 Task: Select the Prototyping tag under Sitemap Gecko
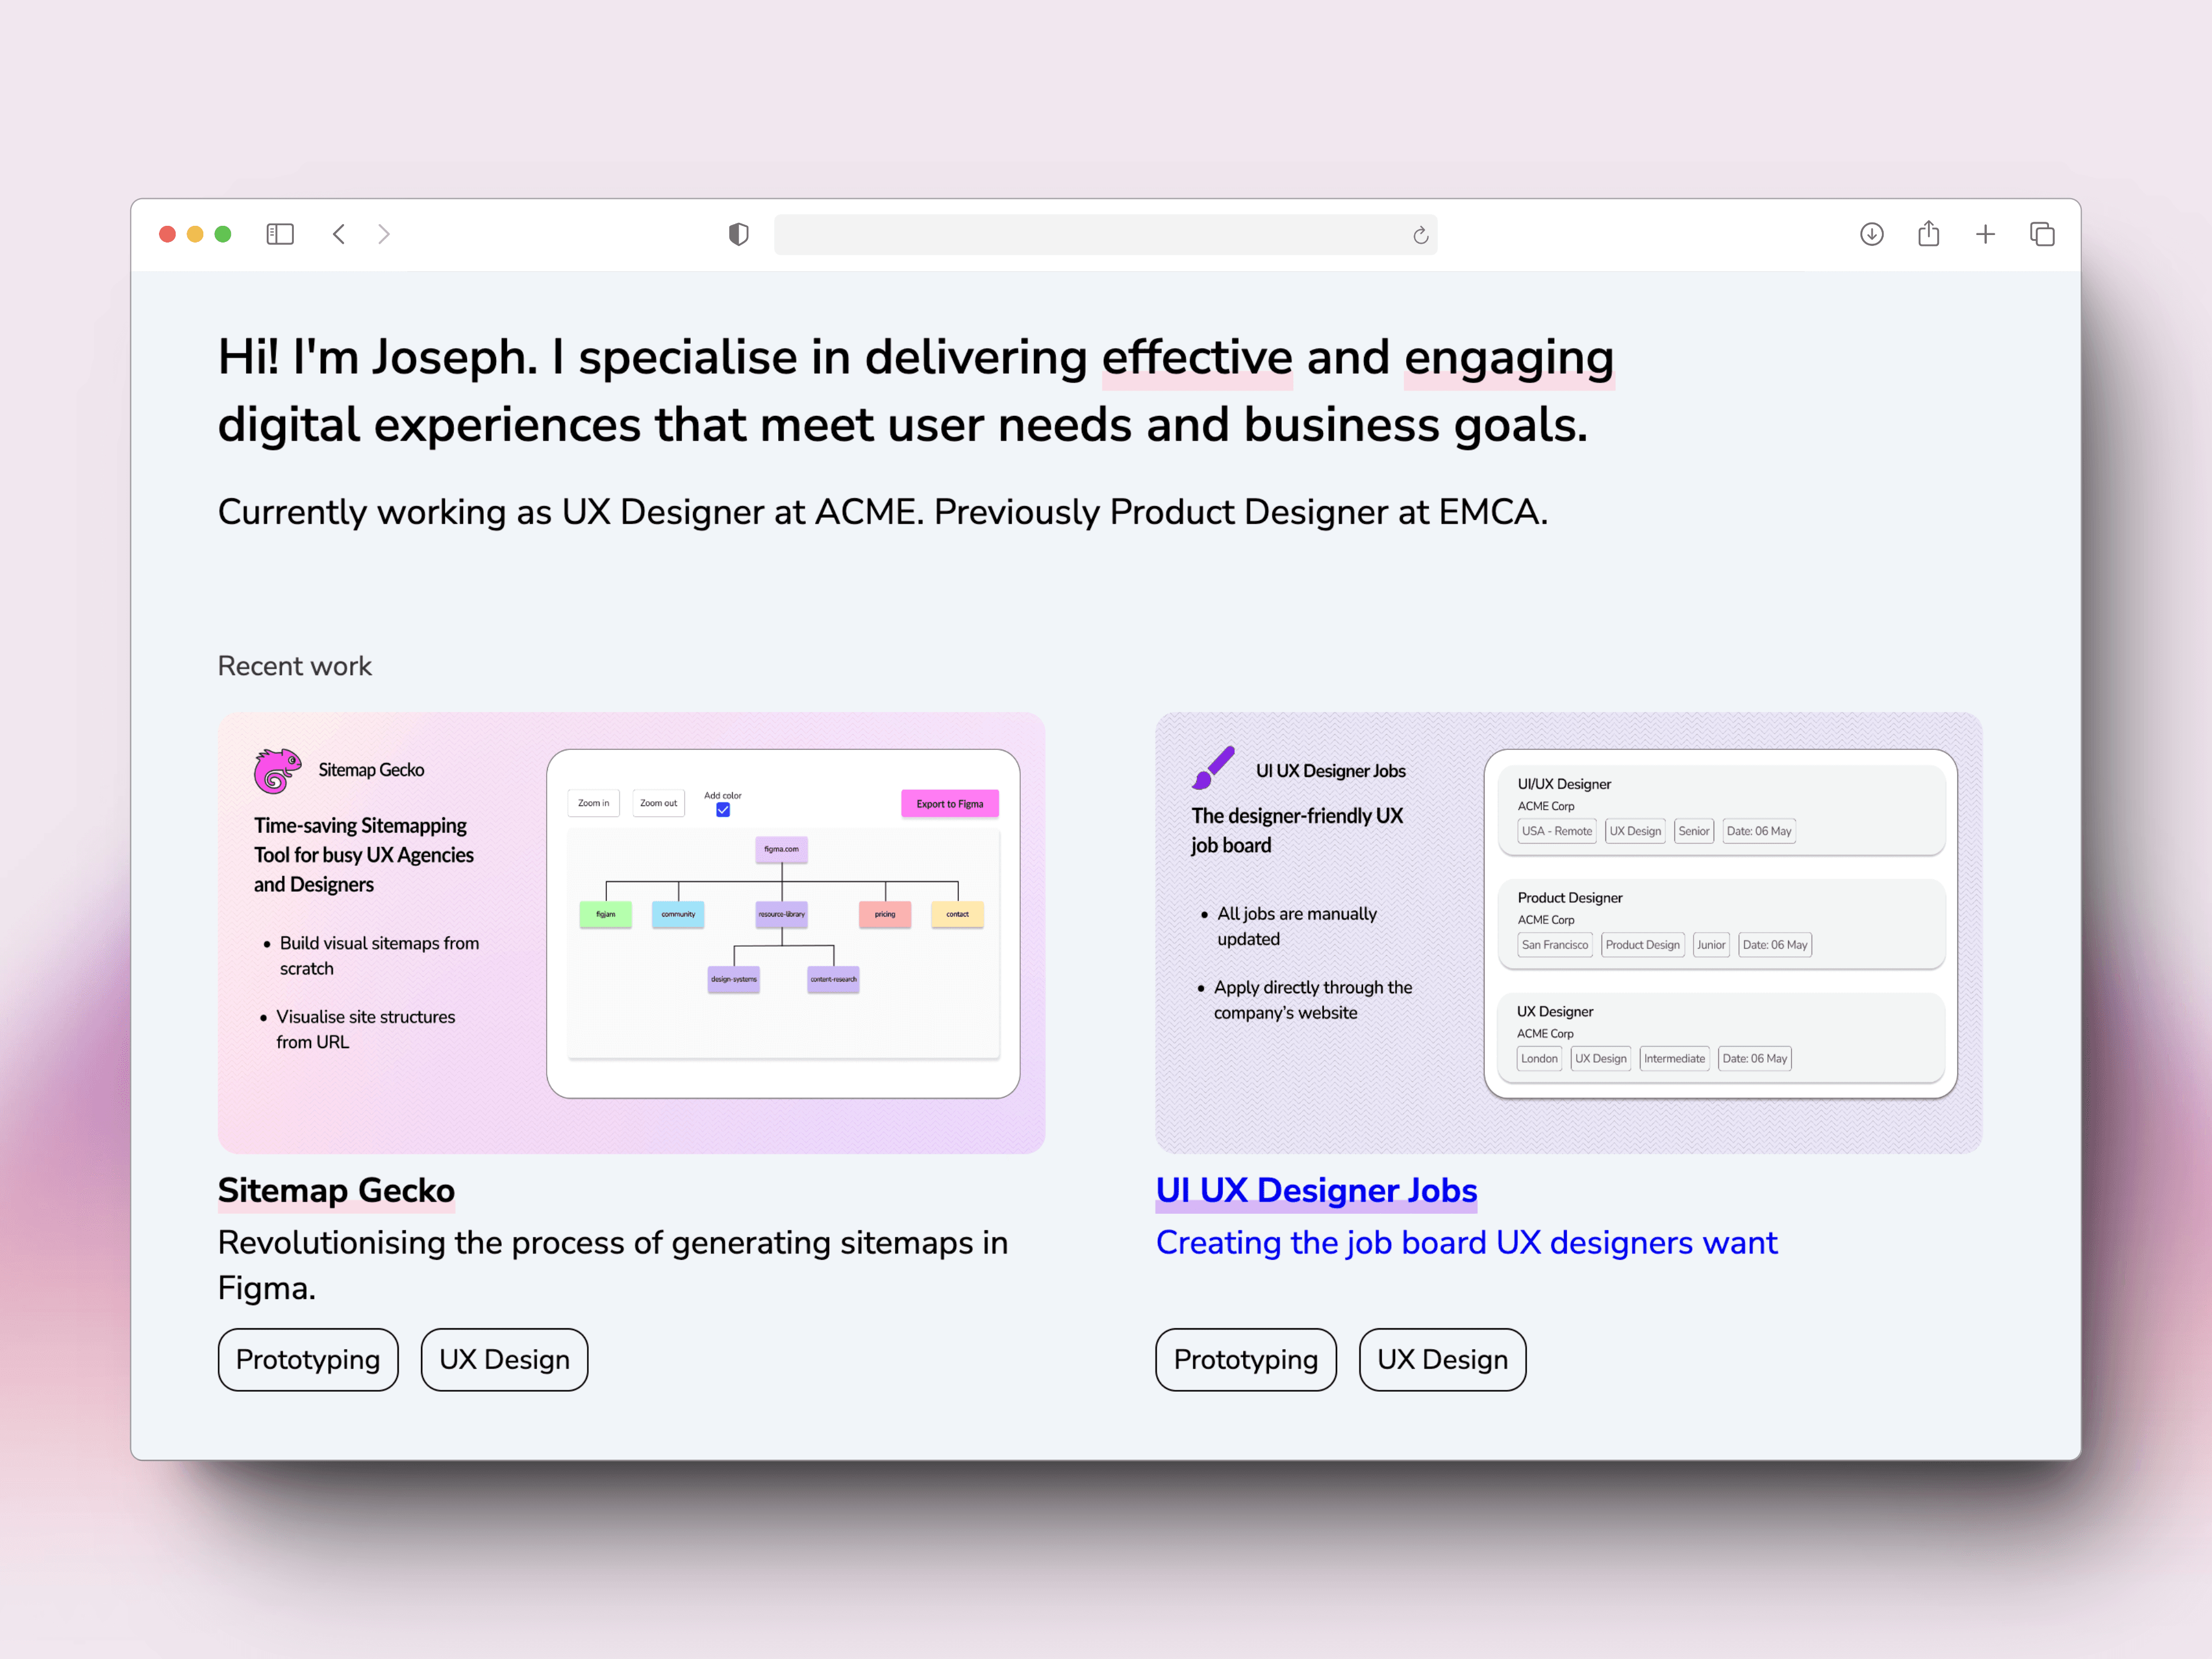(307, 1359)
